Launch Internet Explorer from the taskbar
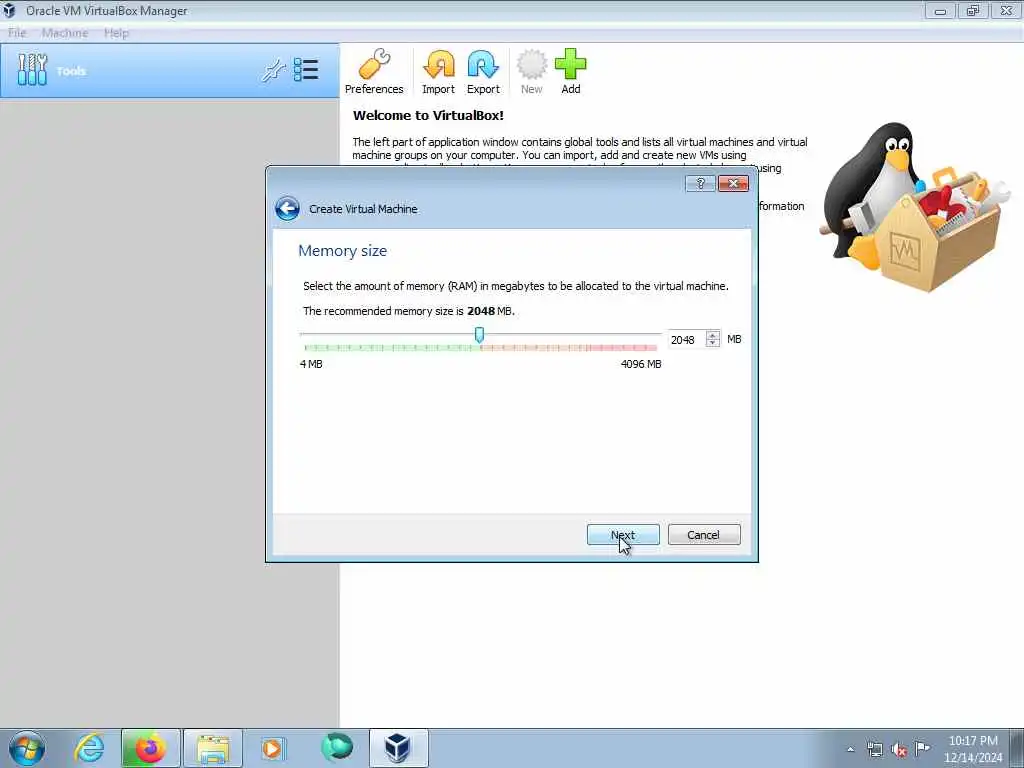The height and width of the screenshot is (768, 1024). [x=89, y=748]
